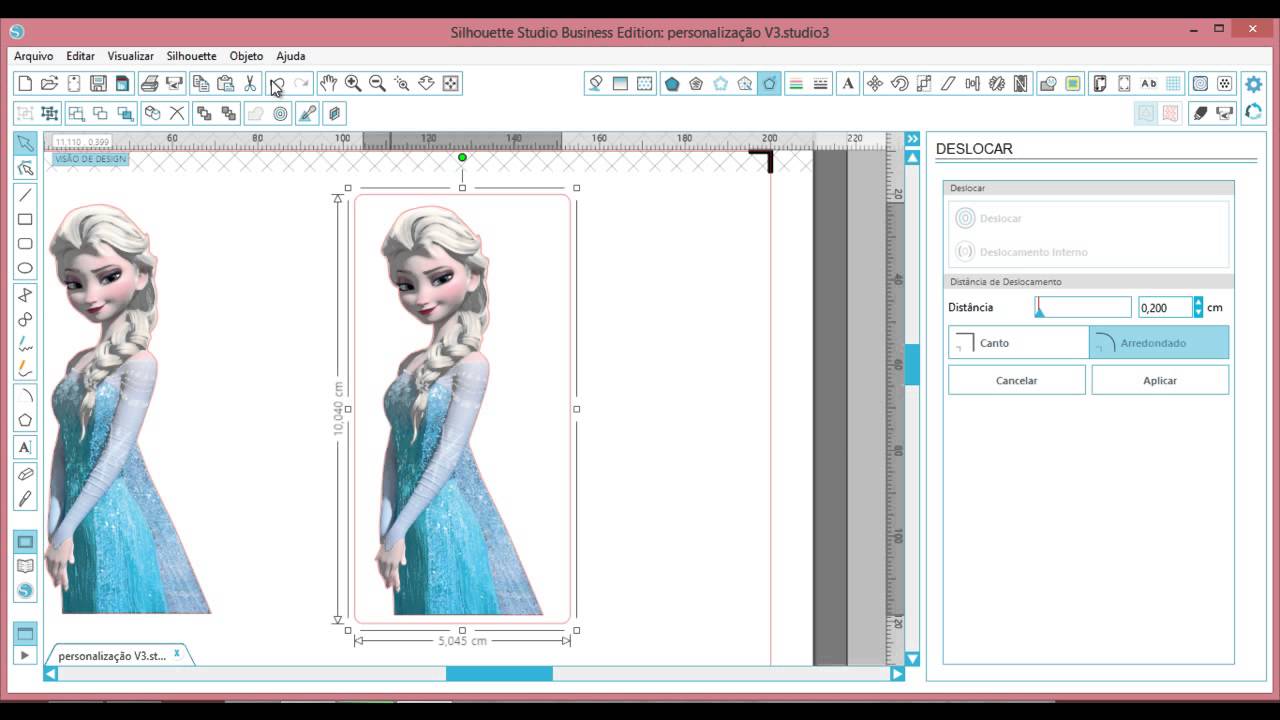Click the New document icon

(x=25, y=84)
